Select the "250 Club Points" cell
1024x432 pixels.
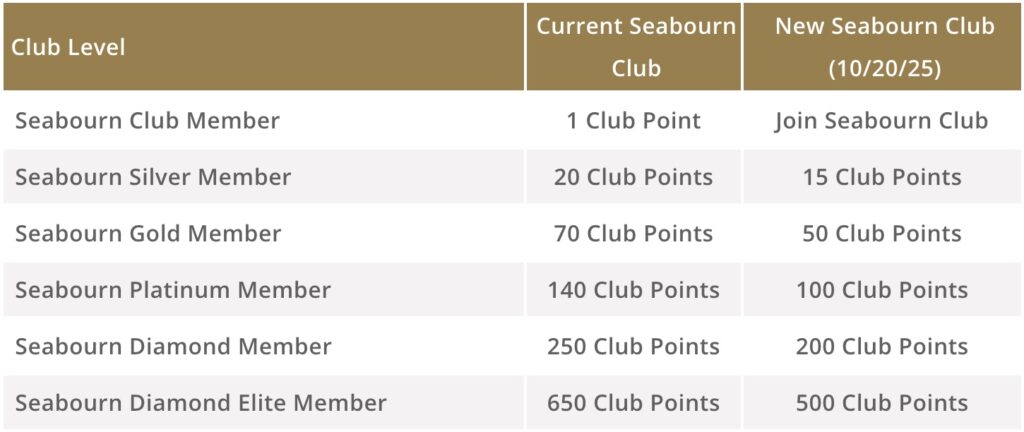point(633,347)
